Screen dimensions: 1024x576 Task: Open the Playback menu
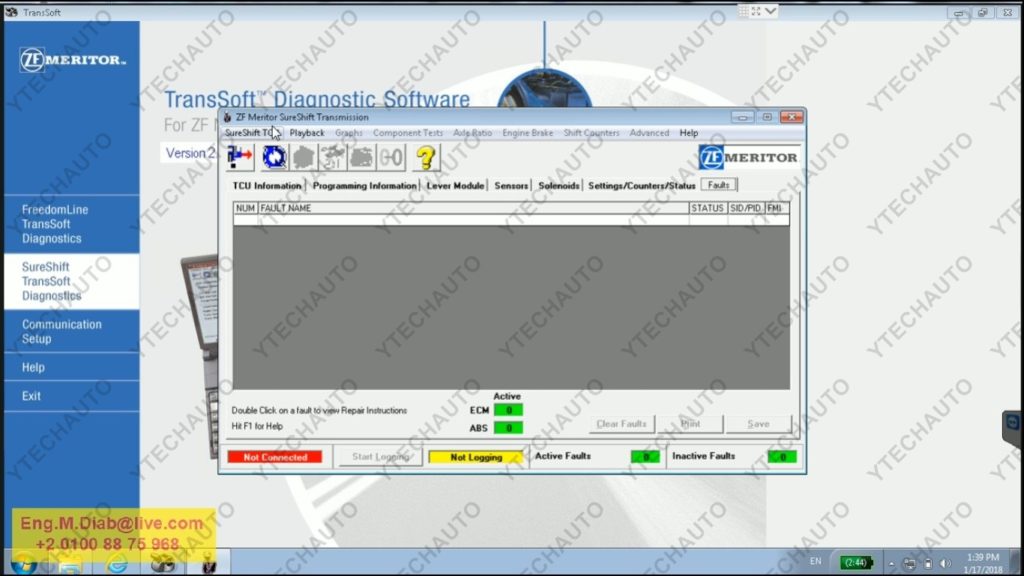coord(306,132)
